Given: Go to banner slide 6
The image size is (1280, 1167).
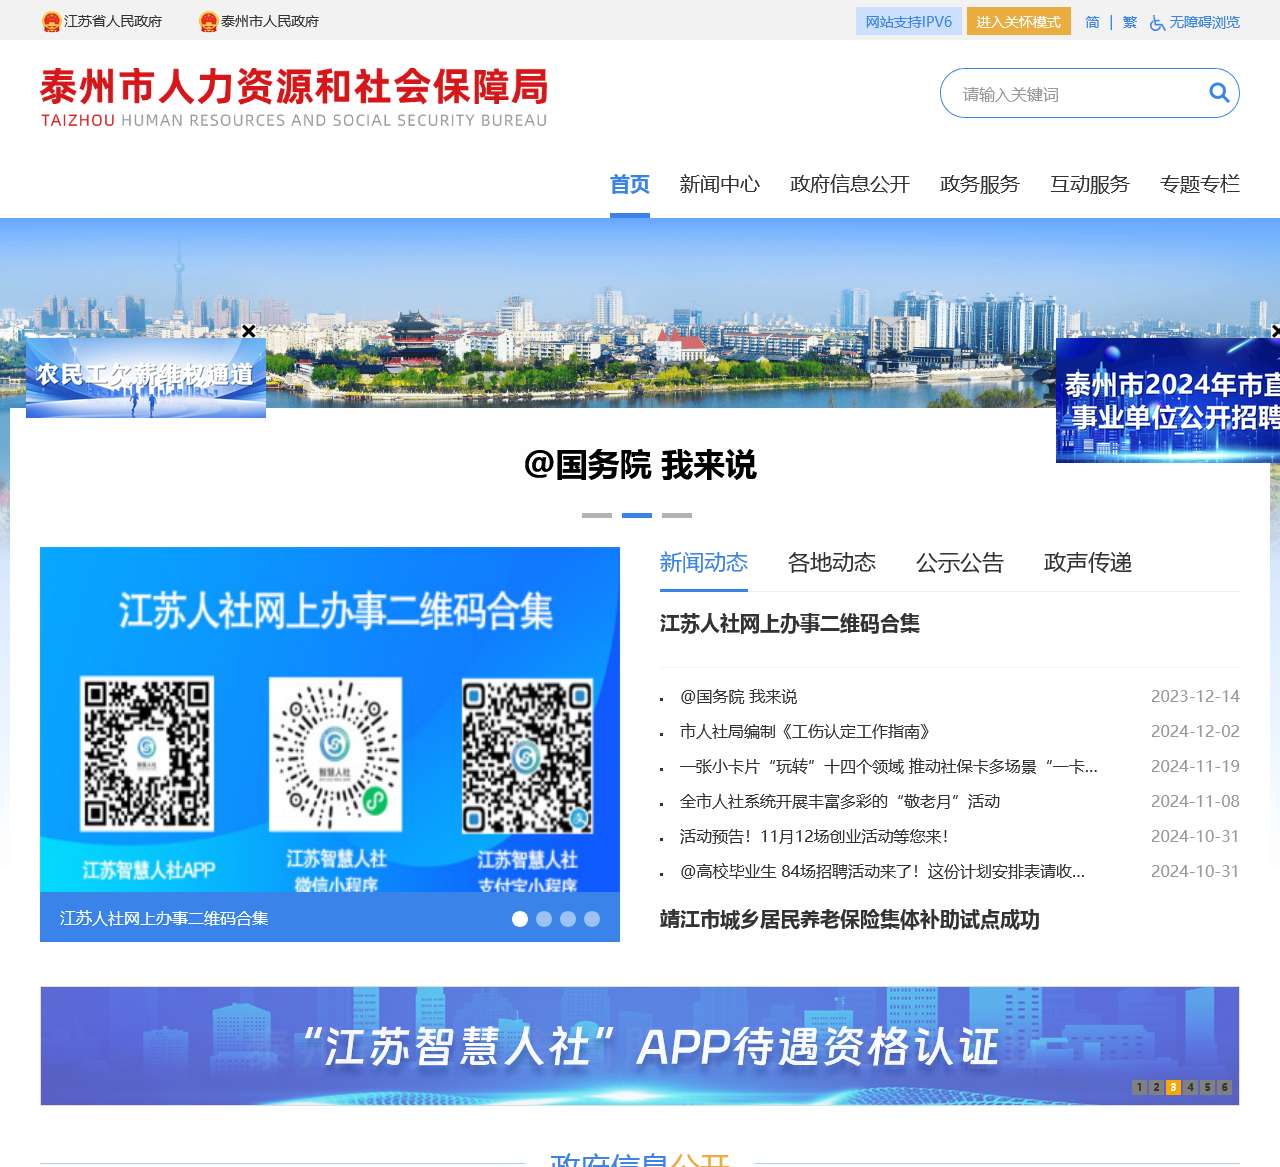Looking at the screenshot, I should point(1224,1087).
